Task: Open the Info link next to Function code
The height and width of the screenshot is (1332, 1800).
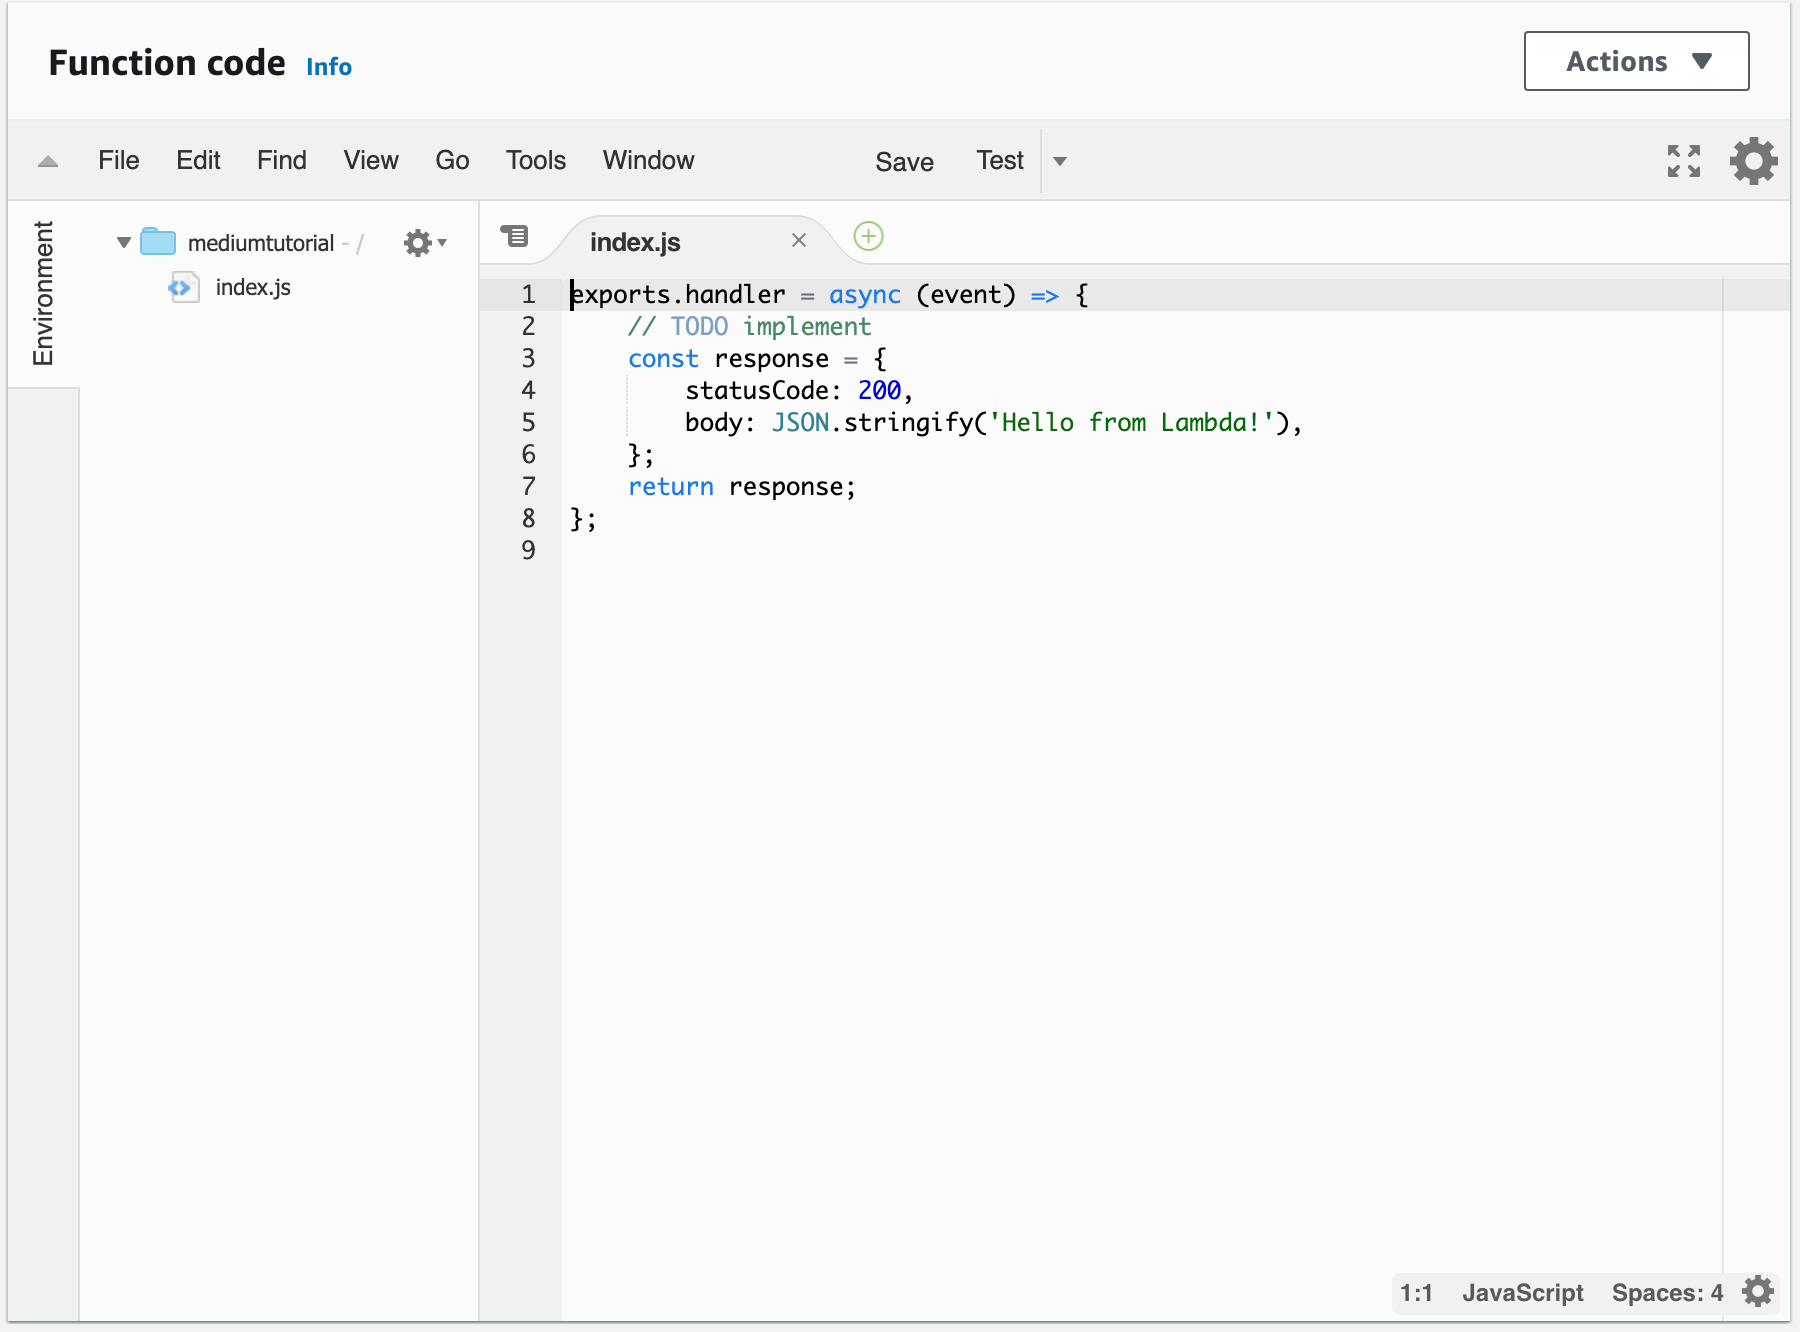Action: point(329,67)
